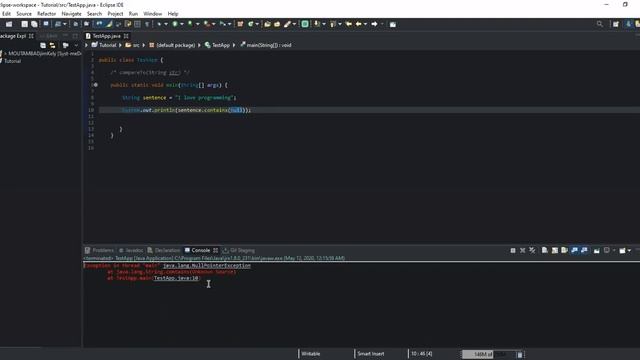The image size is (640, 360).
Task: Run garbage collector trash icon
Action: (x=520, y=354)
